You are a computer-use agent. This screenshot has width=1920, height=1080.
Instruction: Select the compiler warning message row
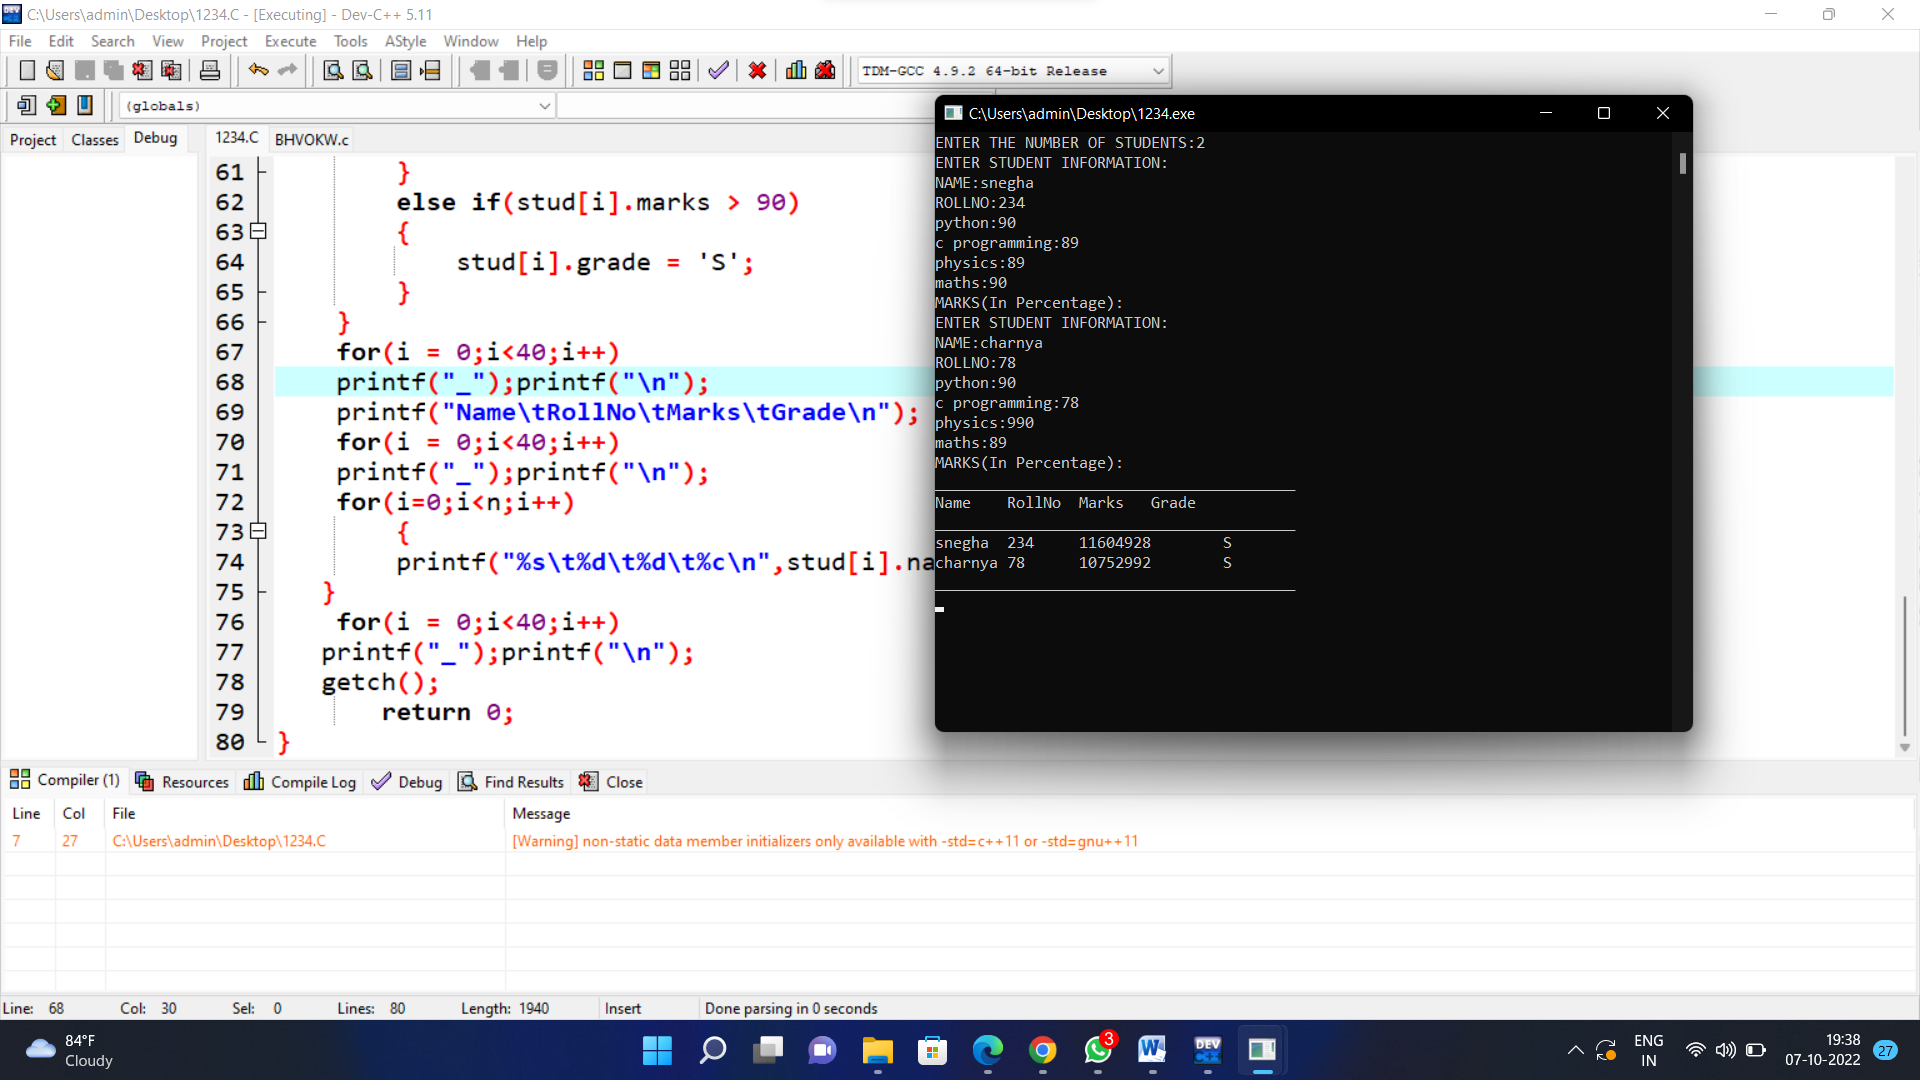click(824, 841)
